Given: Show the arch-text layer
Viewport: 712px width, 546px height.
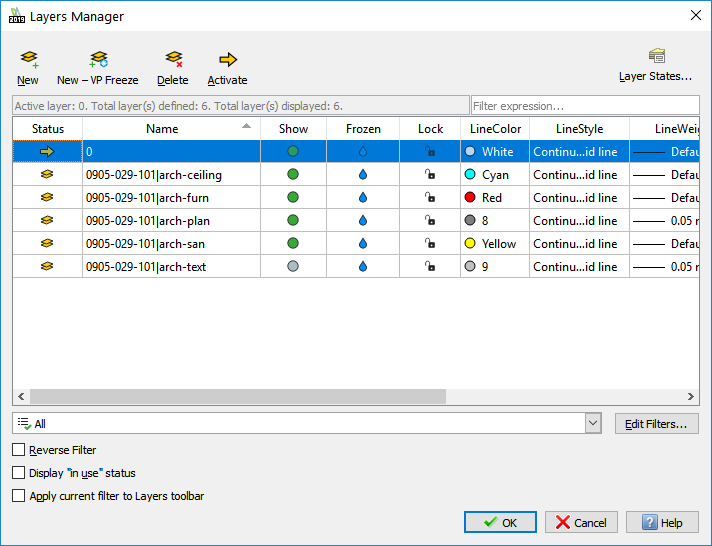Looking at the screenshot, I should pos(293,266).
